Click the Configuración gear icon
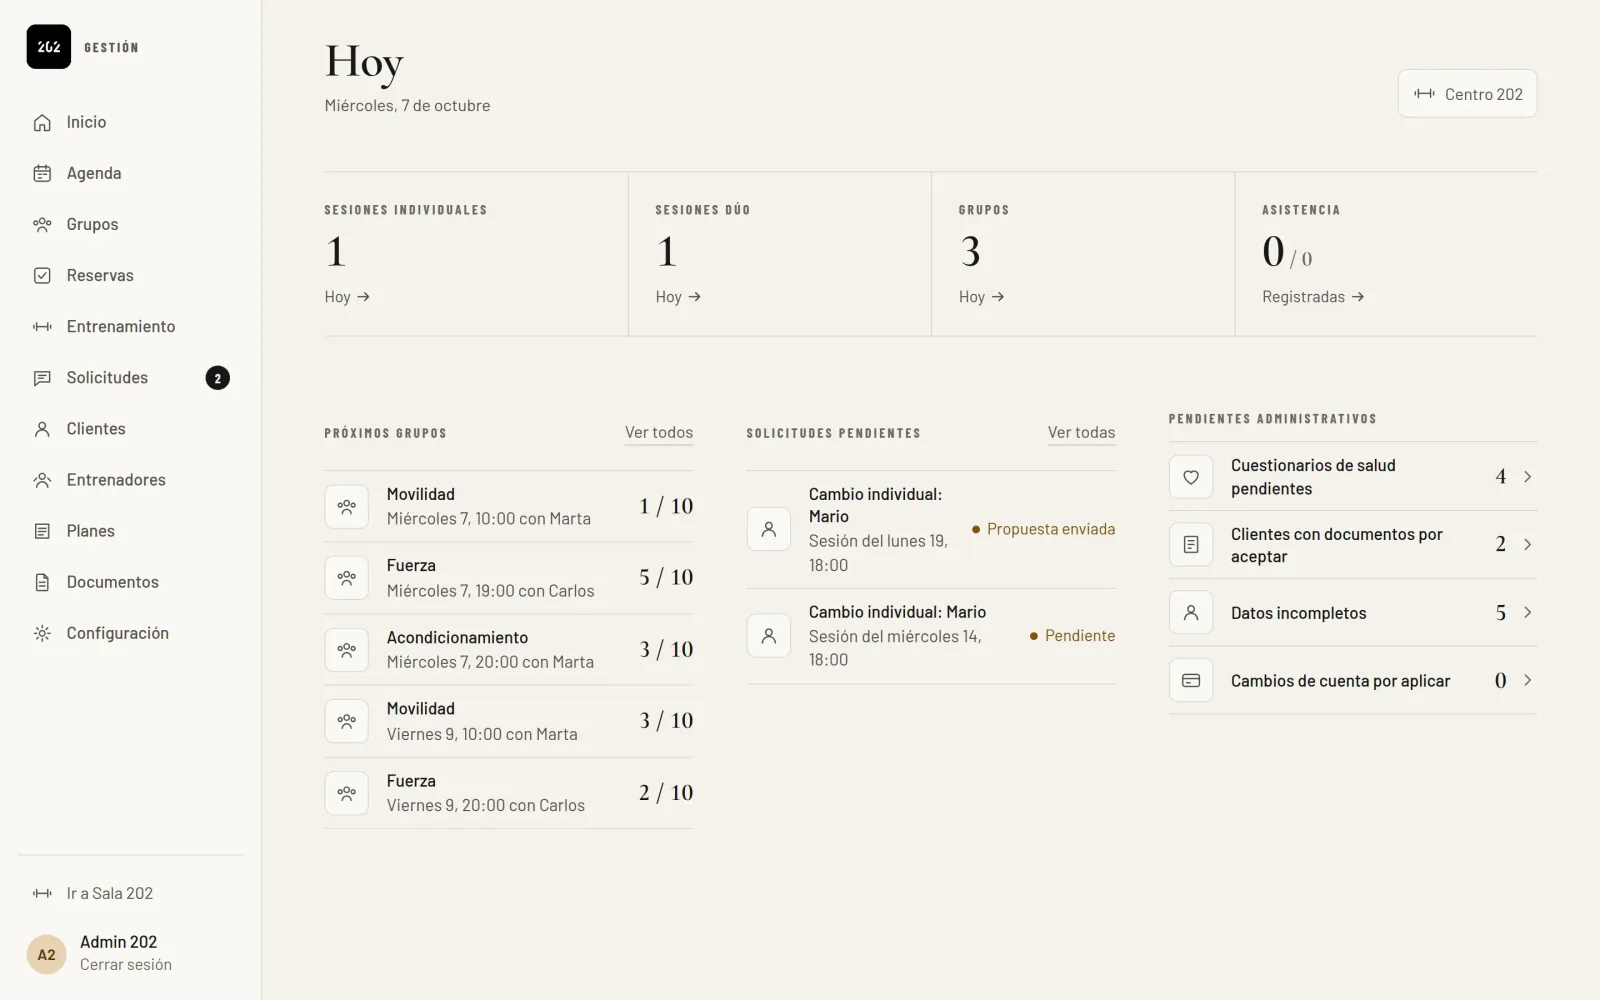This screenshot has height=1000, width=1600. click(x=42, y=633)
